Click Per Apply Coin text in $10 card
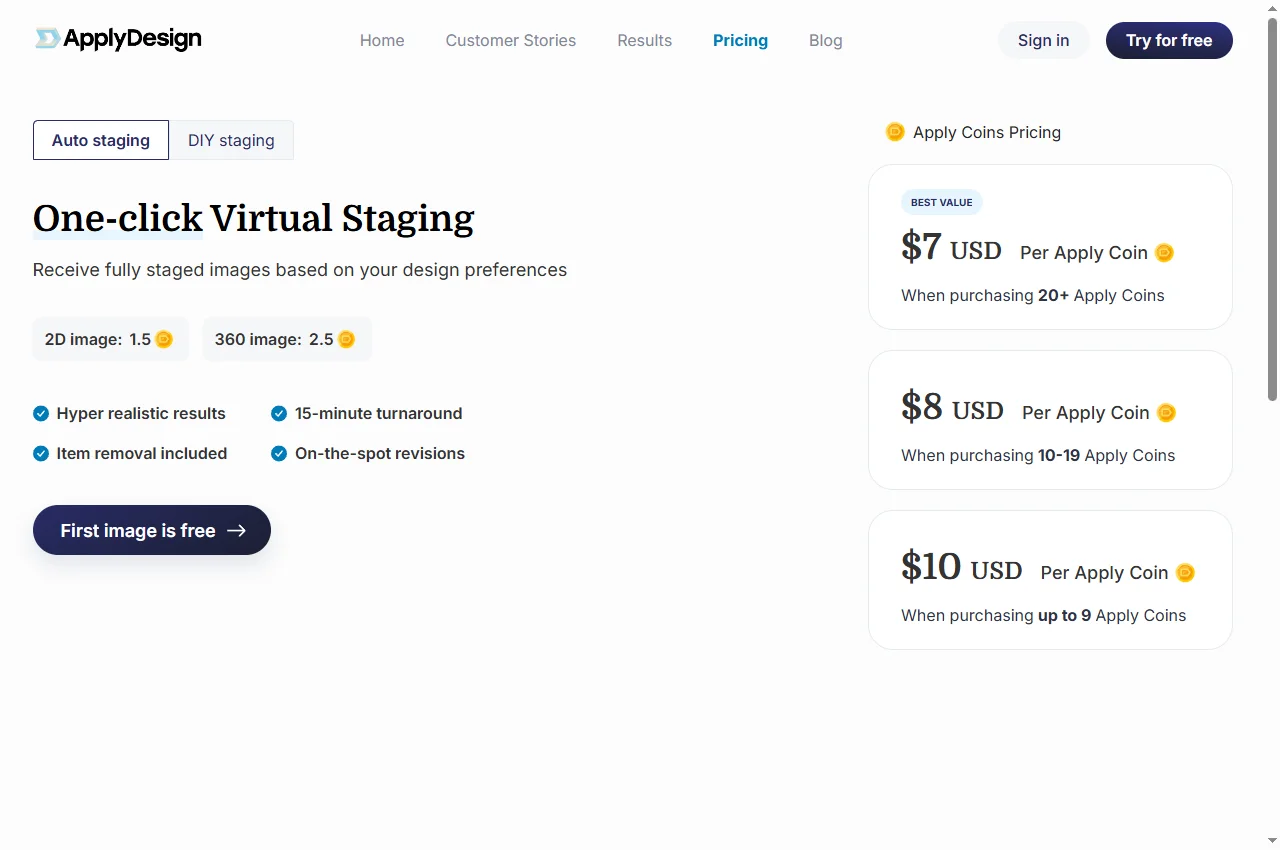1280x850 pixels. pos(1104,573)
